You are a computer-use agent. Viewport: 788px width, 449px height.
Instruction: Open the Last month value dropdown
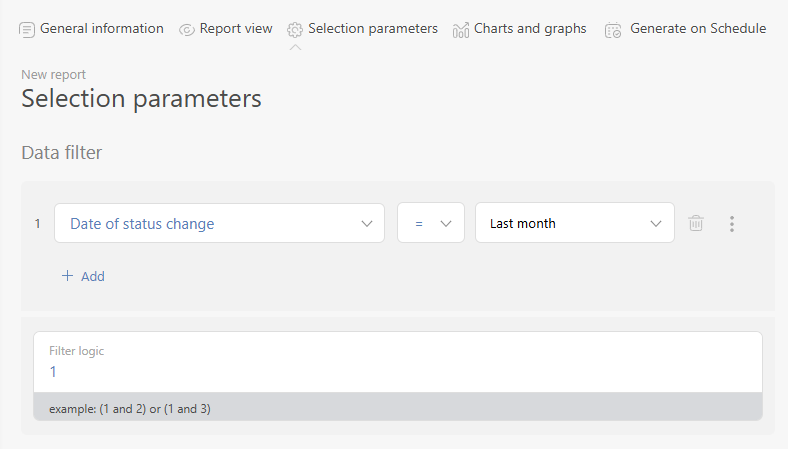click(x=575, y=223)
